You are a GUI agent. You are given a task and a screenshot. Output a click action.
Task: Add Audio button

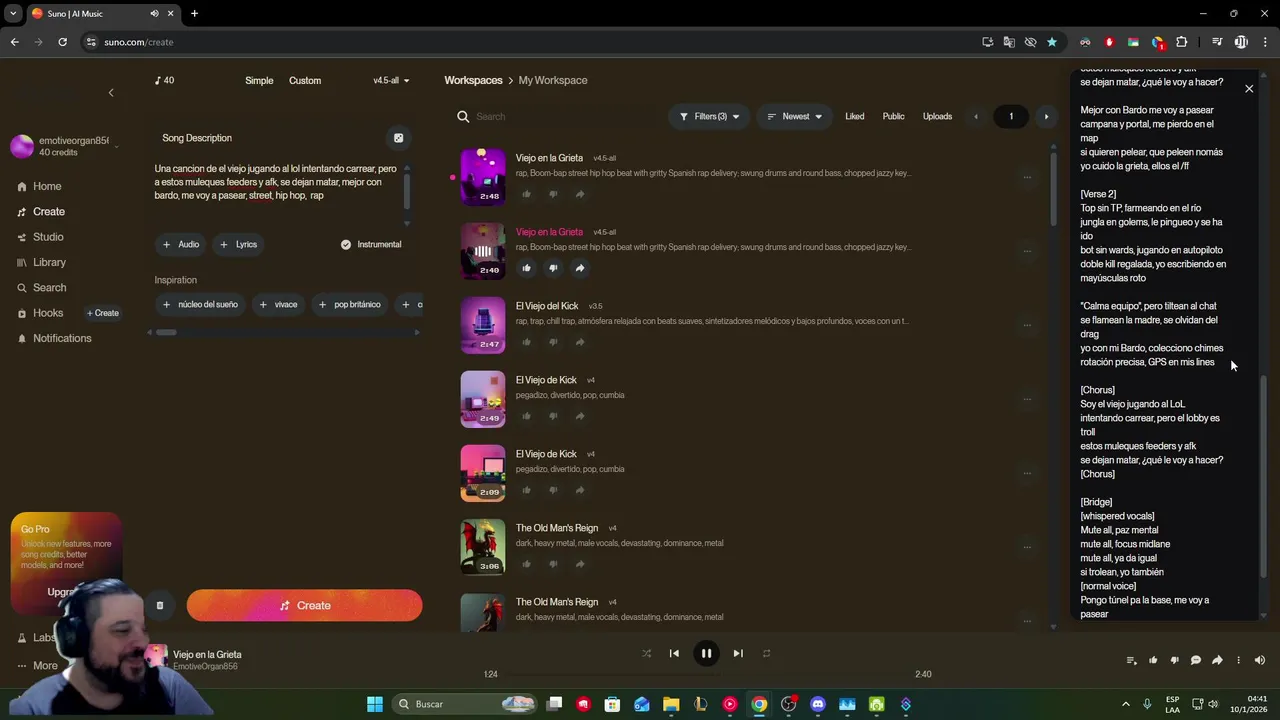[x=181, y=244]
